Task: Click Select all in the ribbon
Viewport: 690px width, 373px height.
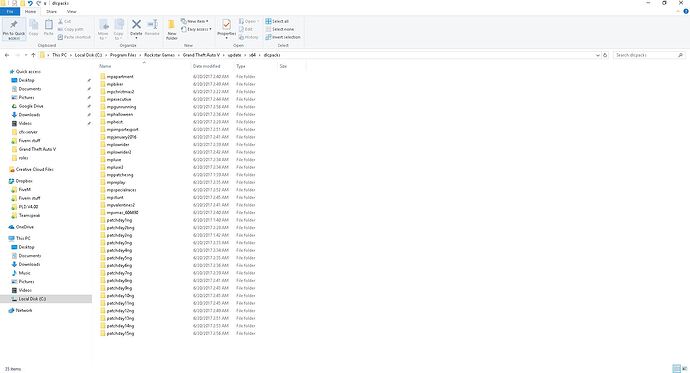Action: click(x=277, y=21)
